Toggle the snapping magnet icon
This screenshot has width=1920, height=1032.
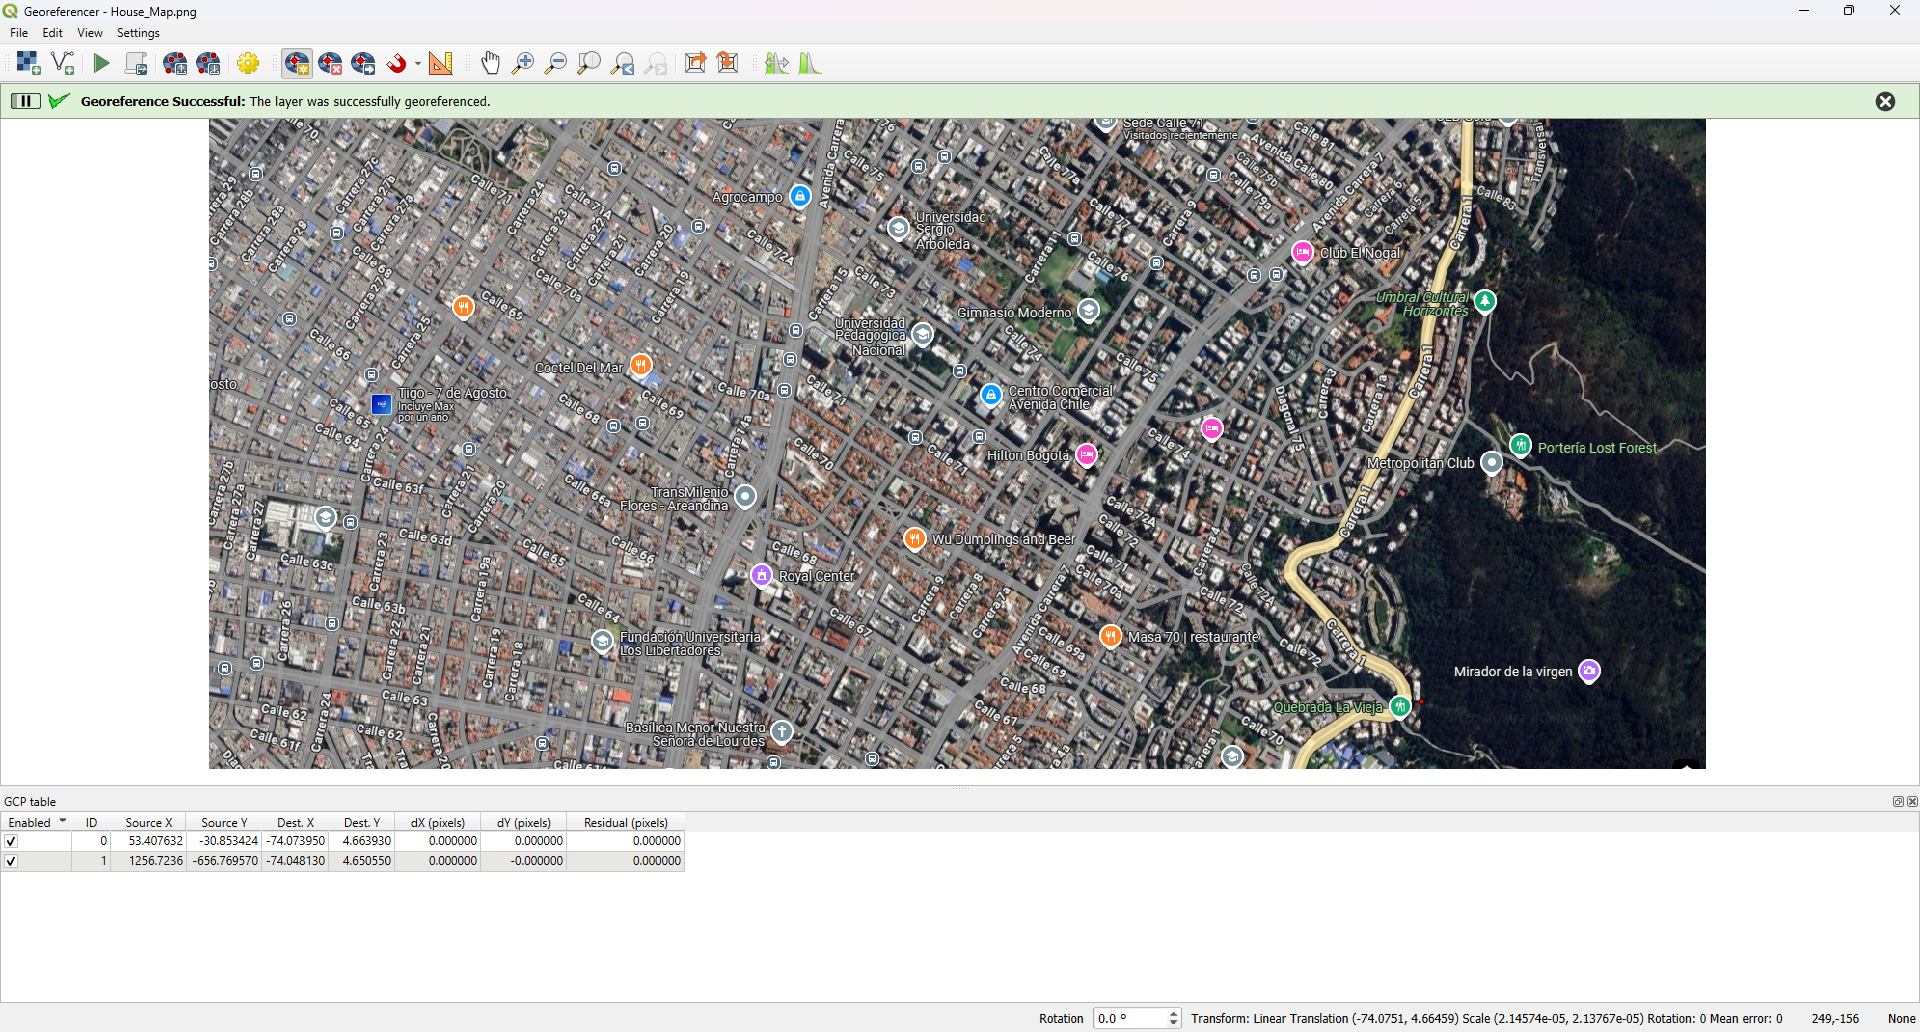(x=397, y=64)
